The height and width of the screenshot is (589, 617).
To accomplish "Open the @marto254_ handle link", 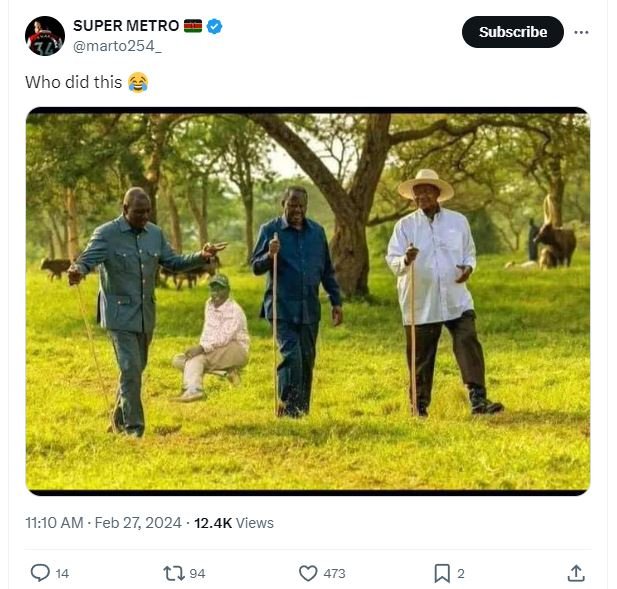I will point(118,46).
